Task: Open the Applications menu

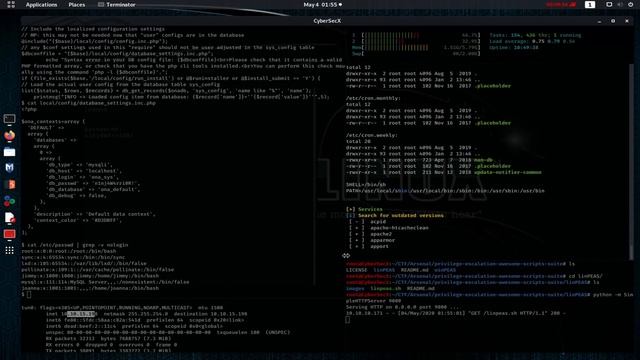Action: click(x=41, y=4)
